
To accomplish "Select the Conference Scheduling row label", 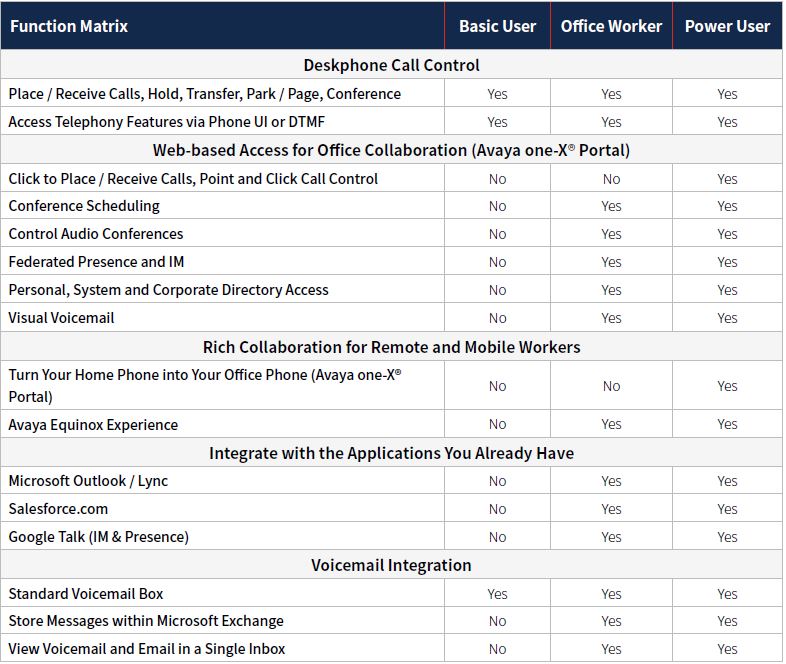I will (x=84, y=206).
